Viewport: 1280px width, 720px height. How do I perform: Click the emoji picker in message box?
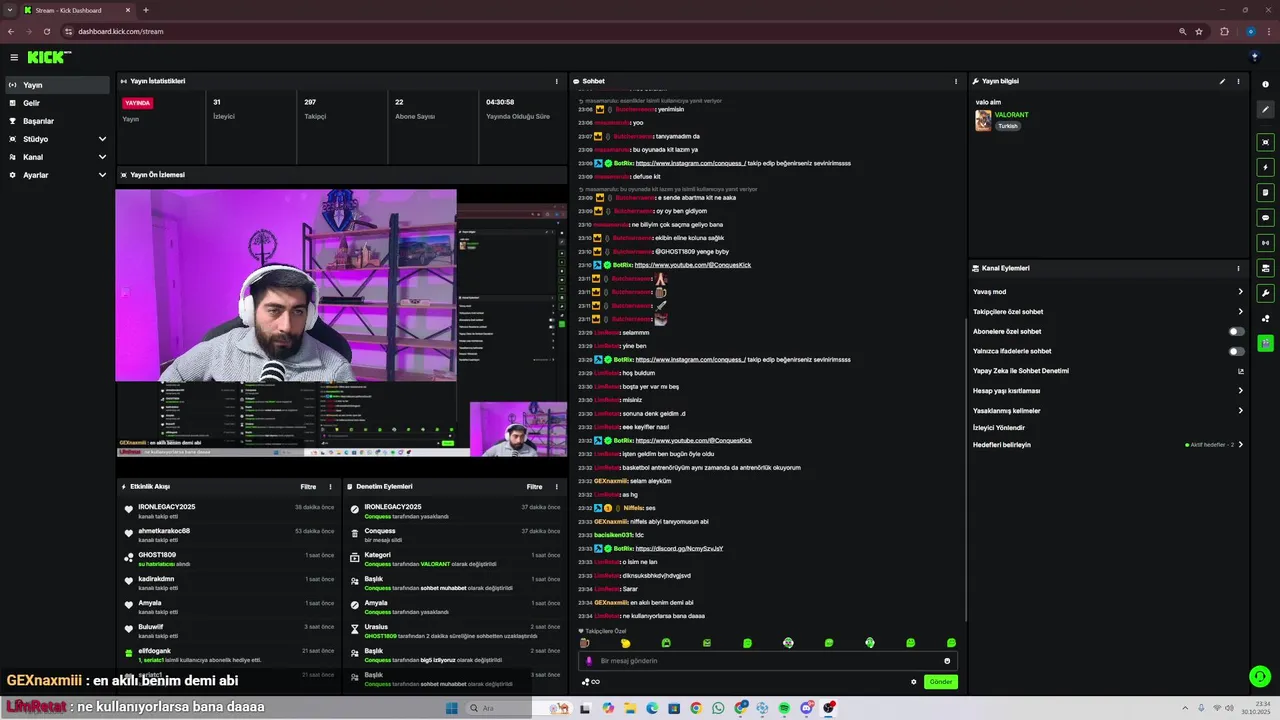point(947,661)
